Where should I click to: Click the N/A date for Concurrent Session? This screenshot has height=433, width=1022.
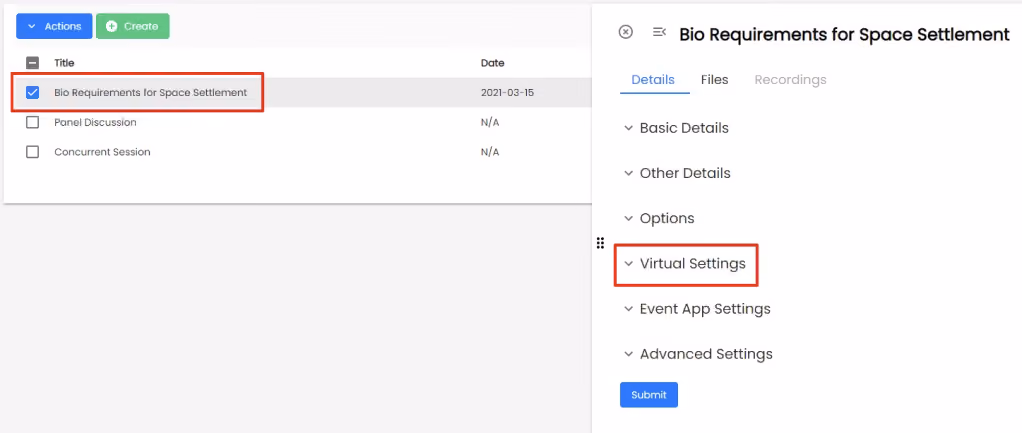pyautogui.click(x=489, y=152)
